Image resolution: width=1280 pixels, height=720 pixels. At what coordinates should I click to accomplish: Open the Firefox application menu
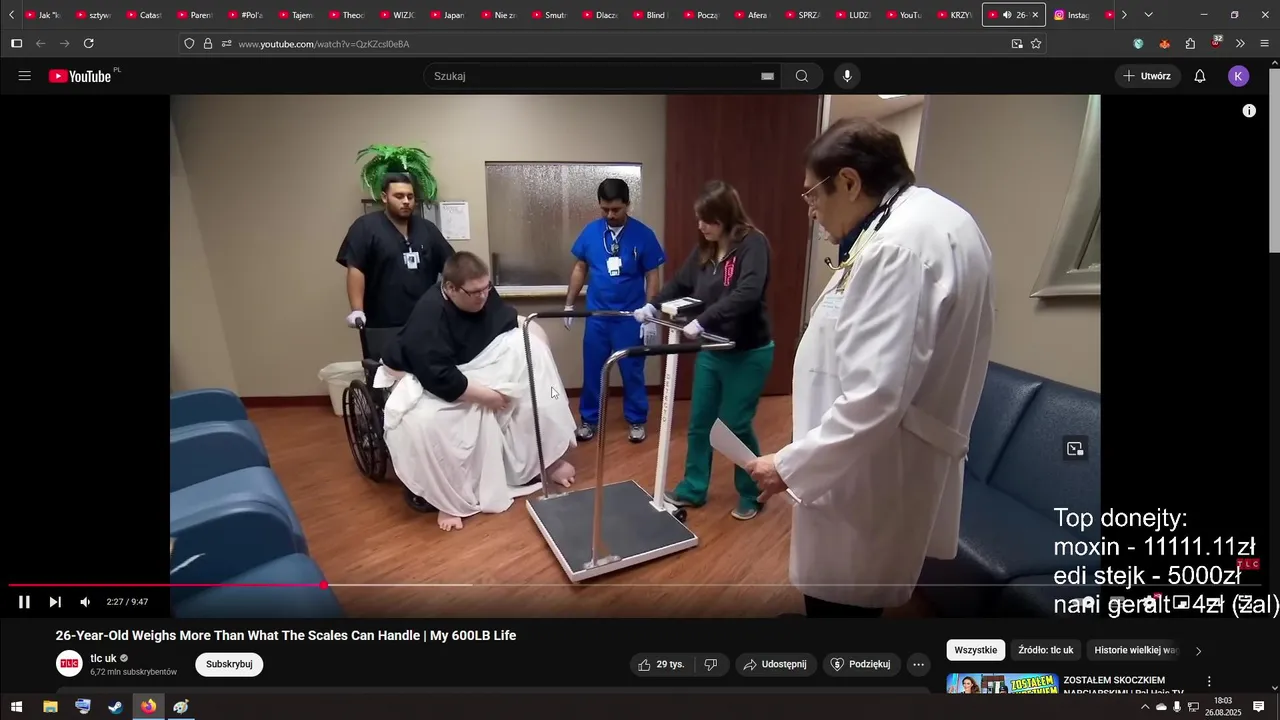coord(1264,44)
